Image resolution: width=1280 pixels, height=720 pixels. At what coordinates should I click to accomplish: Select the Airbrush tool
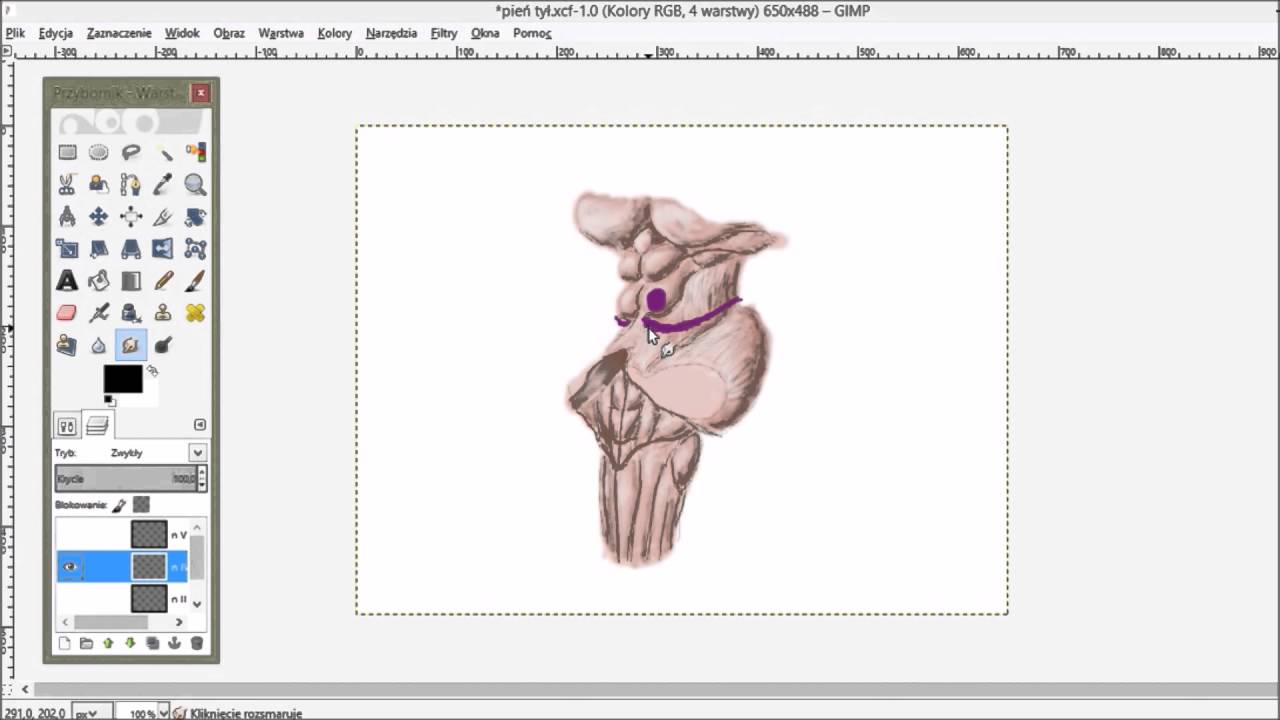coord(99,313)
